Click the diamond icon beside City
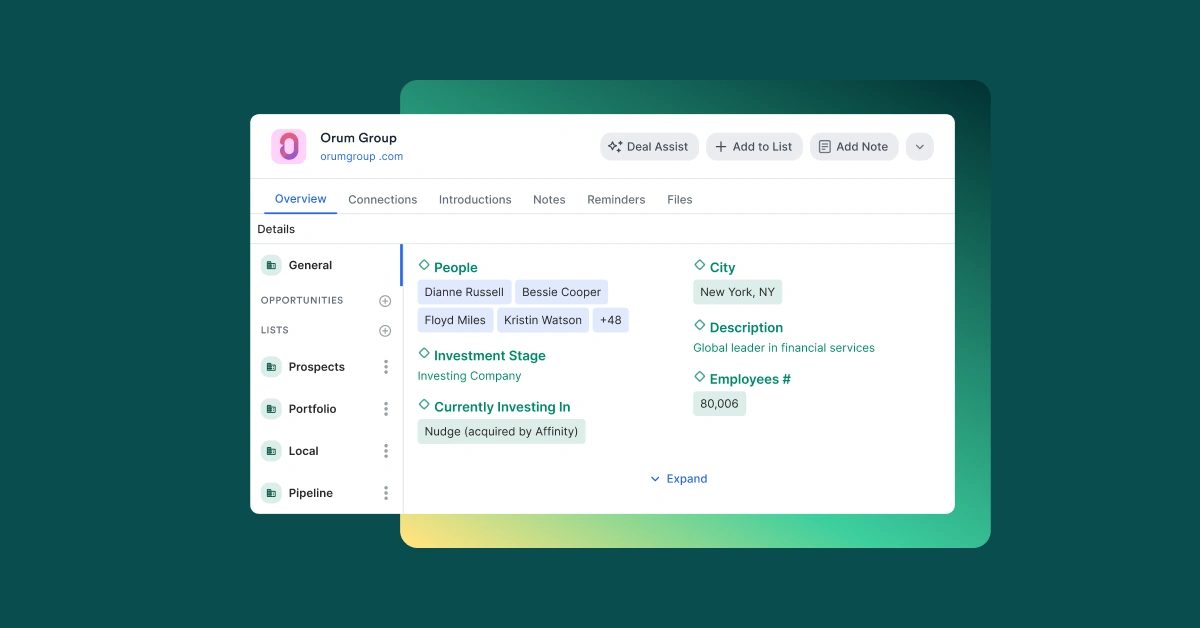The width and height of the screenshot is (1200, 628). pyautogui.click(x=700, y=266)
